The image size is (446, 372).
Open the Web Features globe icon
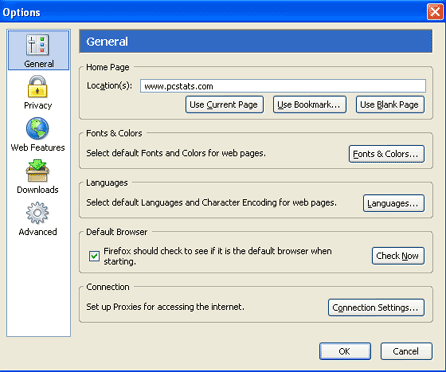pyautogui.click(x=37, y=128)
